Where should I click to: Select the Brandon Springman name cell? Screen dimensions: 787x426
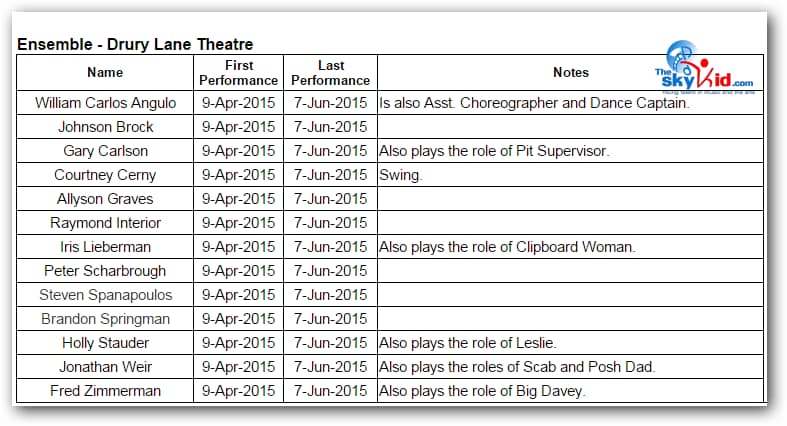(105, 319)
